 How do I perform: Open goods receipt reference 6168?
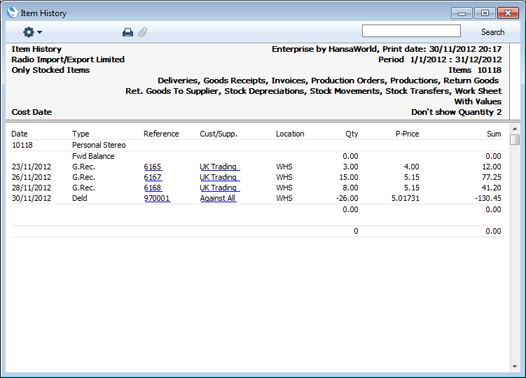(x=153, y=187)
